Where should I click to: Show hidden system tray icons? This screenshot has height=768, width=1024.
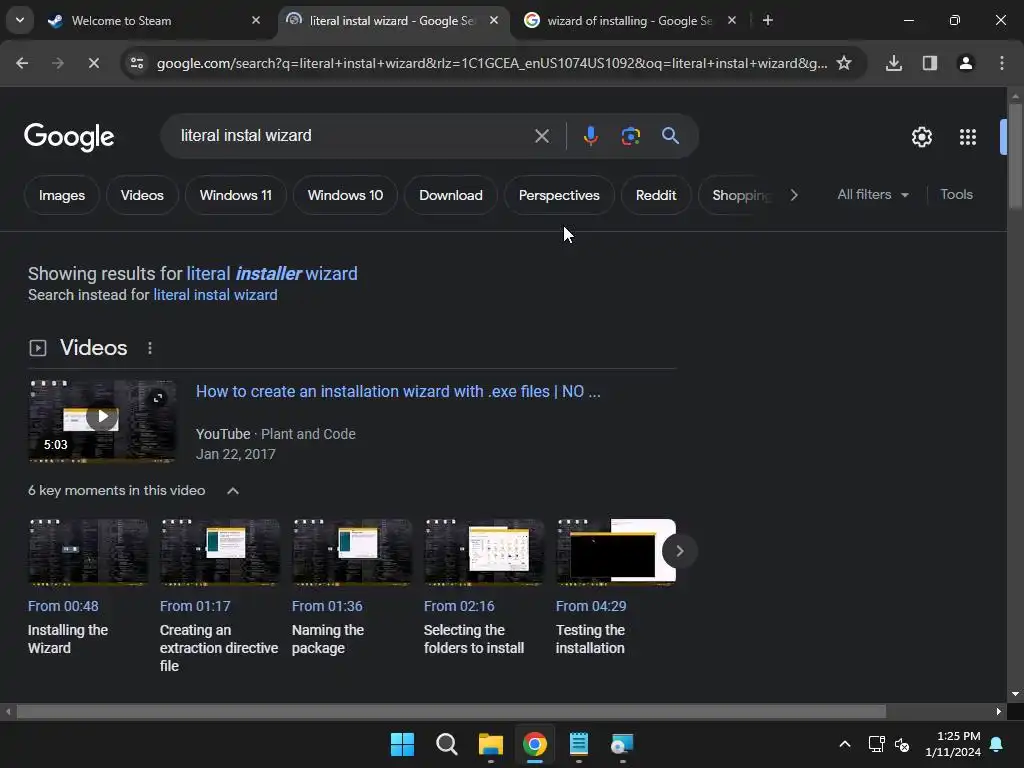[844, 744]
